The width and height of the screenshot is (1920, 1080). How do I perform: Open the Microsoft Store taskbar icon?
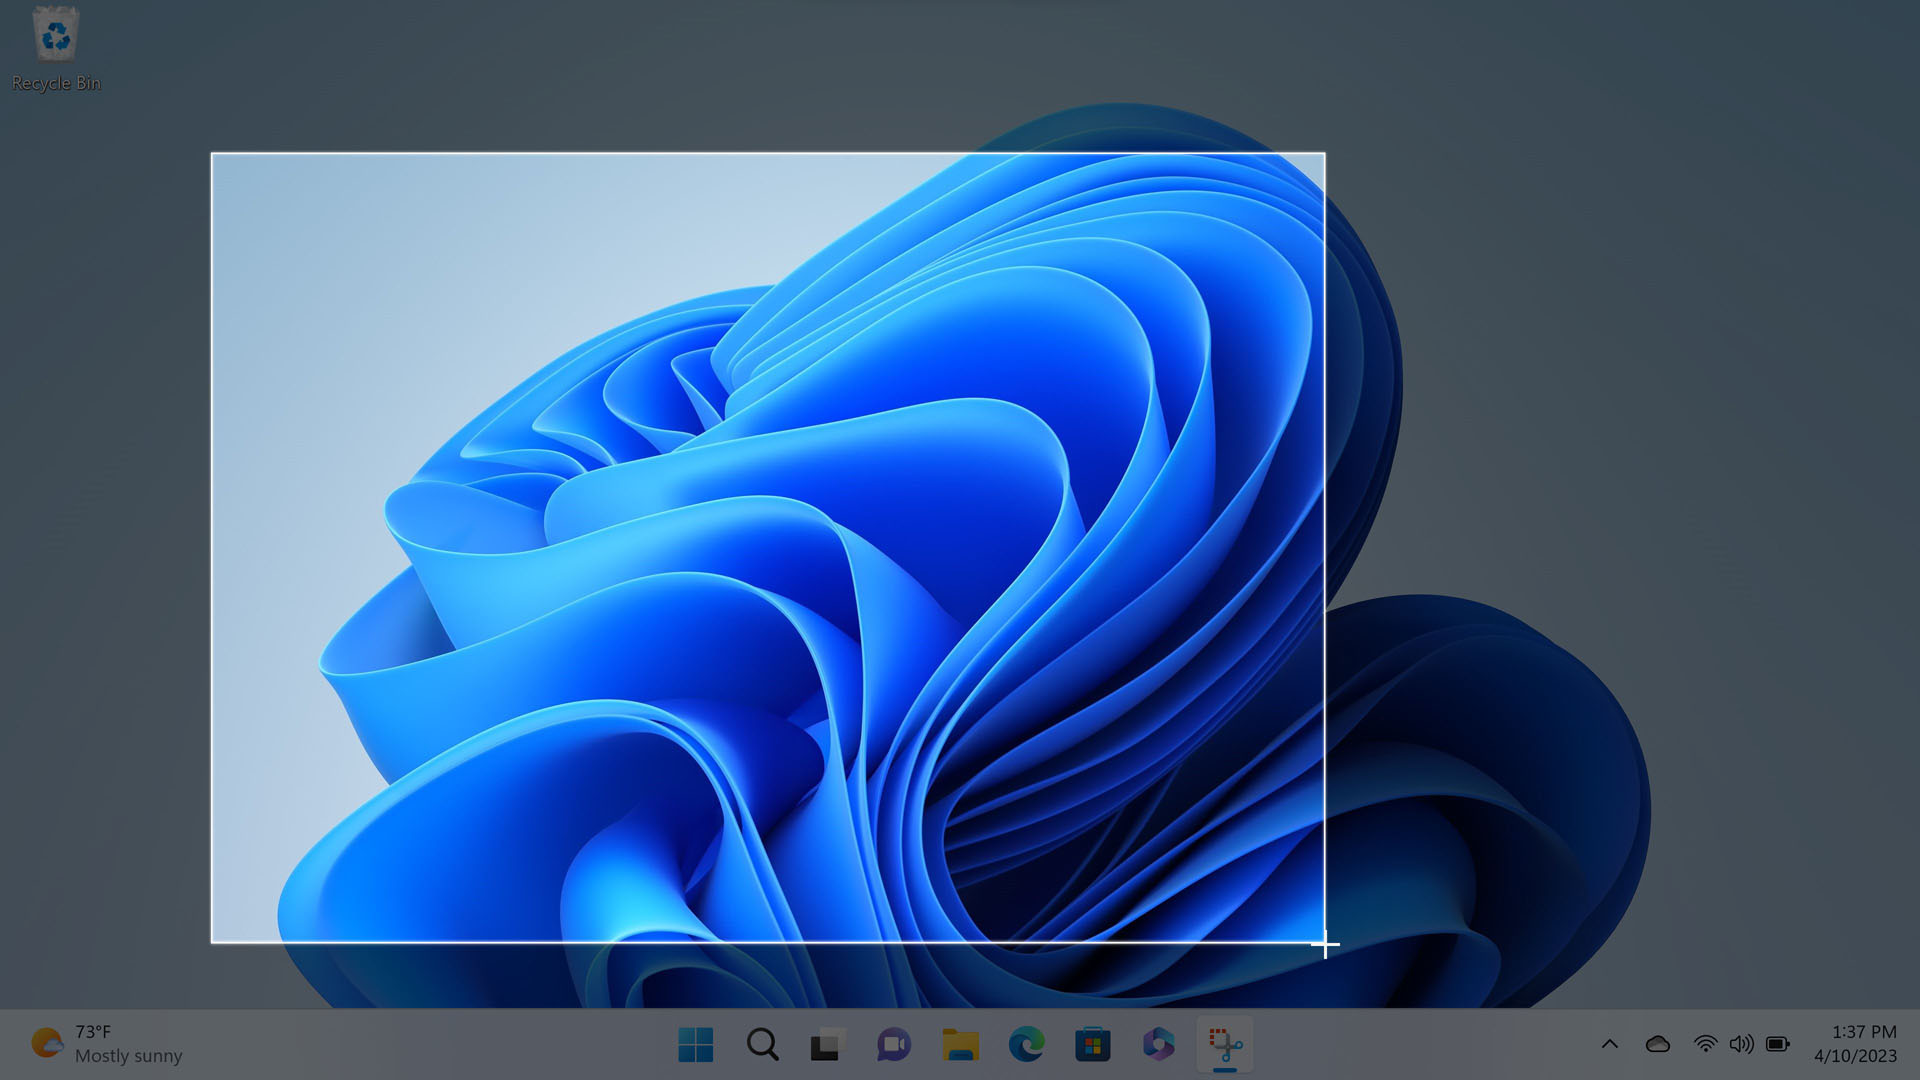click(x=1092, y=1045)
